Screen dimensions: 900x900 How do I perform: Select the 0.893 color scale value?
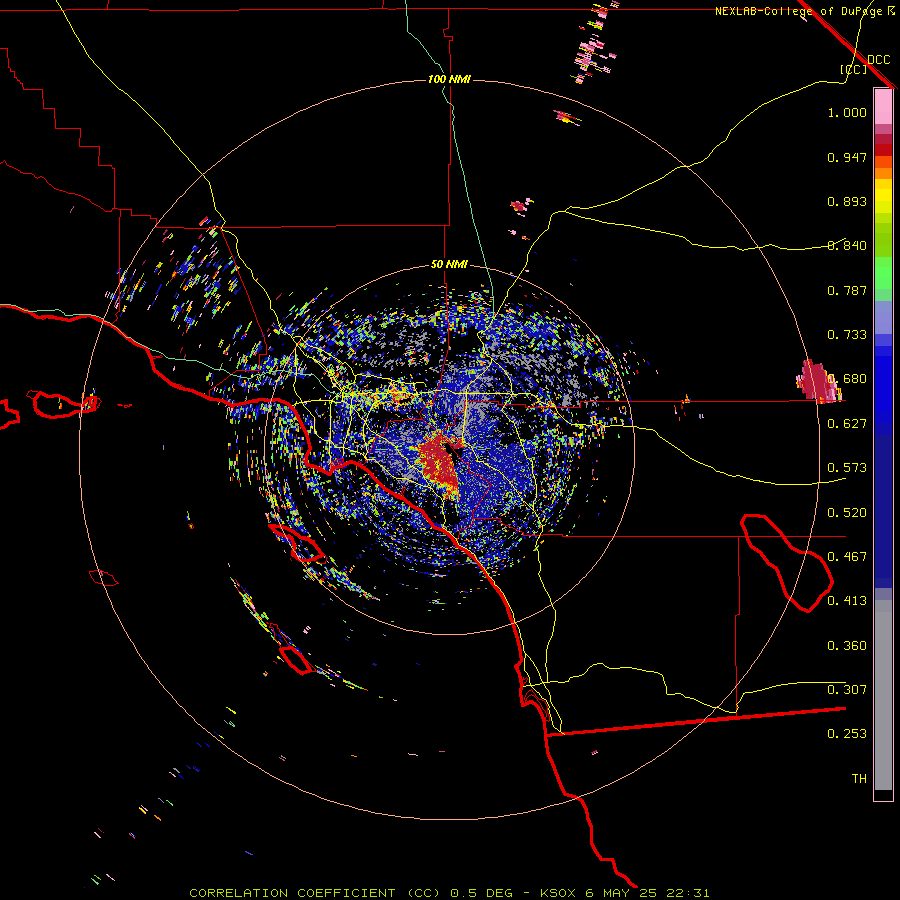pyautogui.click(x=847, y=201)
